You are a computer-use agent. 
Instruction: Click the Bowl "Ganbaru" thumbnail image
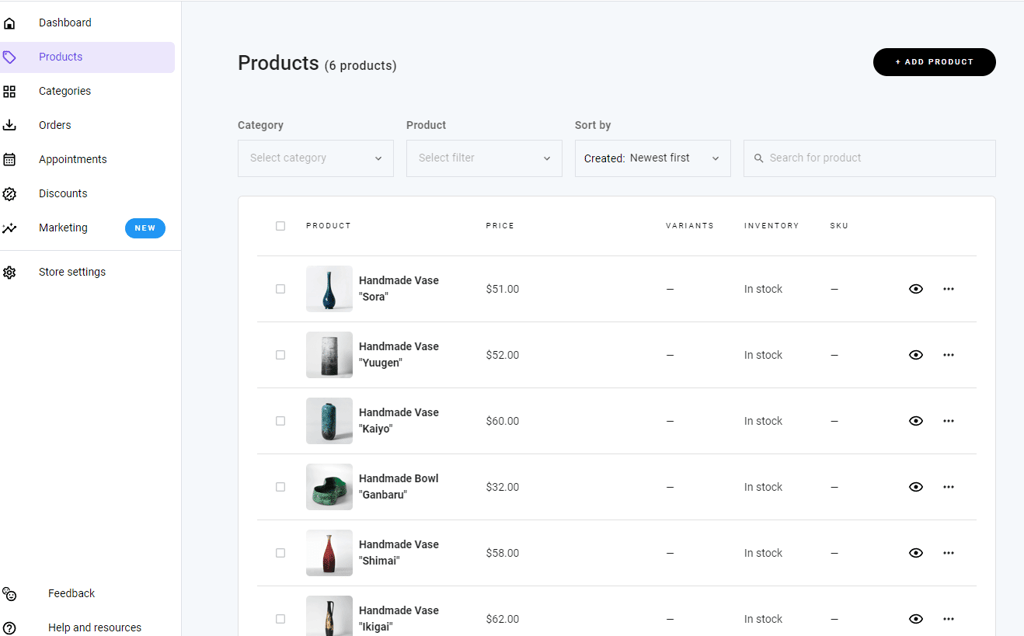click(x=329, y=486)
